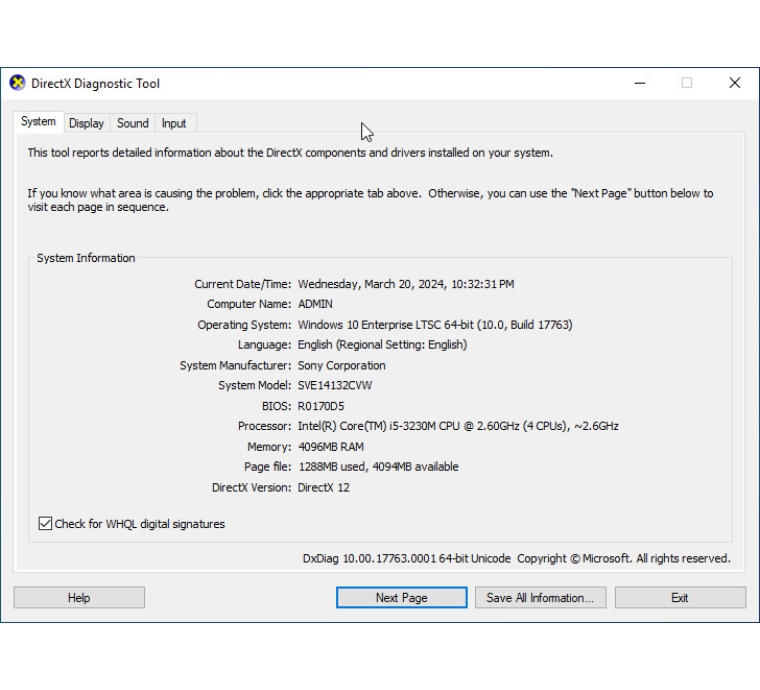Close the DirectX Diagnostic Tool window
Image resolution: width=760 pixels, height=690 pixels.
click(x=735, y=83)
